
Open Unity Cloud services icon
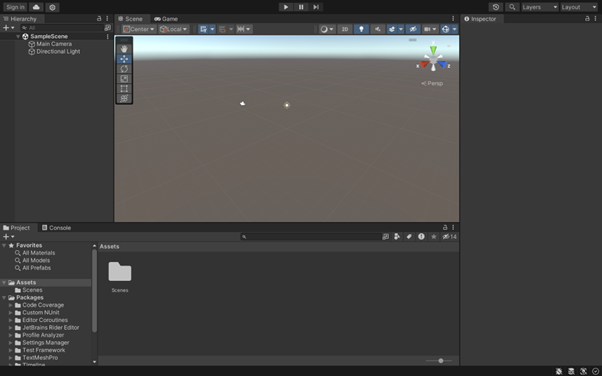click(x=36, y=7)
